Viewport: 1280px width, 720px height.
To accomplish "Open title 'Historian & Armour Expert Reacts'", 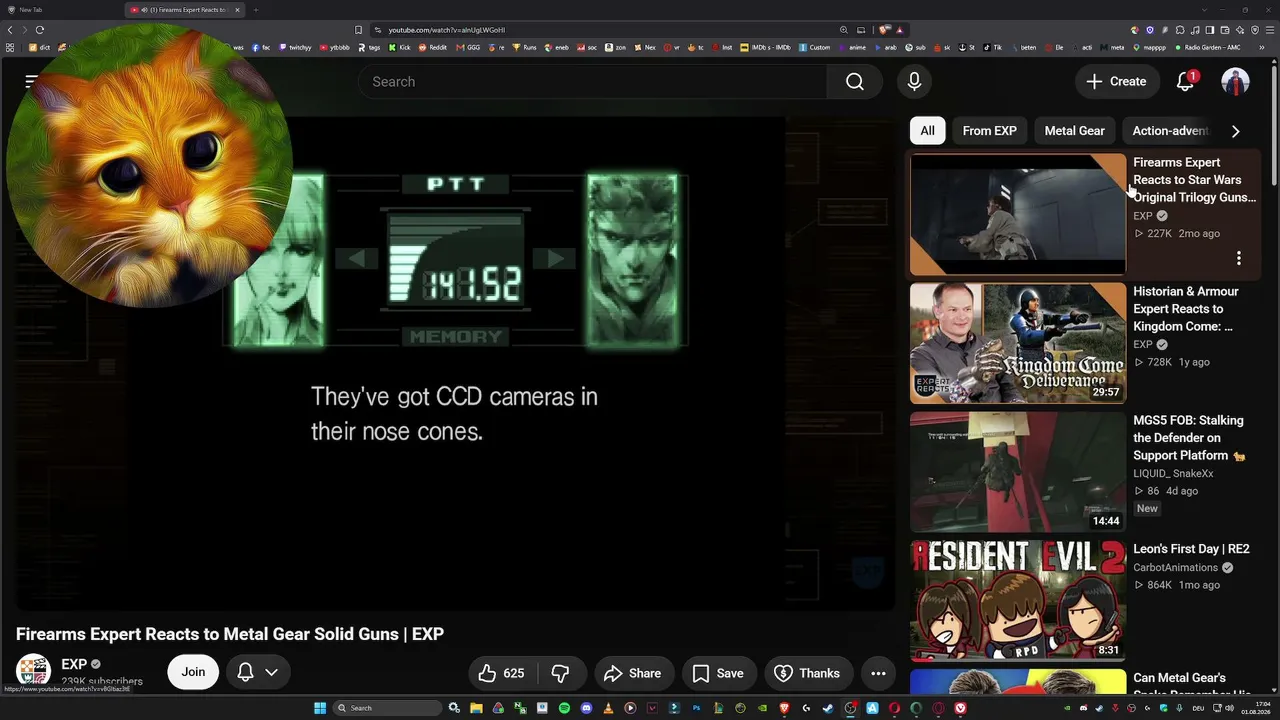I will [1186, 309].
